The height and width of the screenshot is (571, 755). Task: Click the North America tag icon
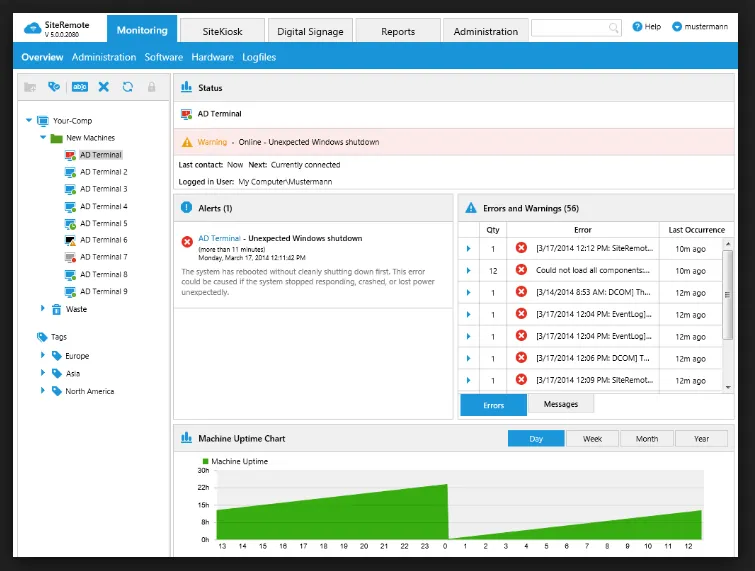[57, 391]
